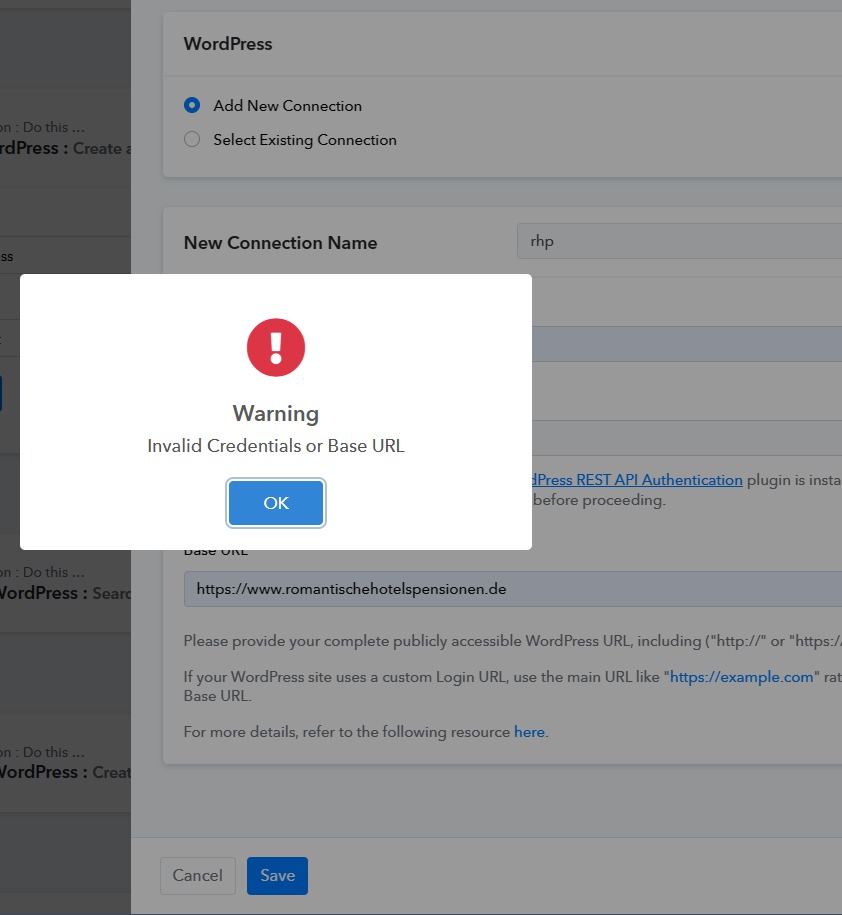Open the https://example.com link
This screenshot has height=915, width=842.
tap(741, 677)
